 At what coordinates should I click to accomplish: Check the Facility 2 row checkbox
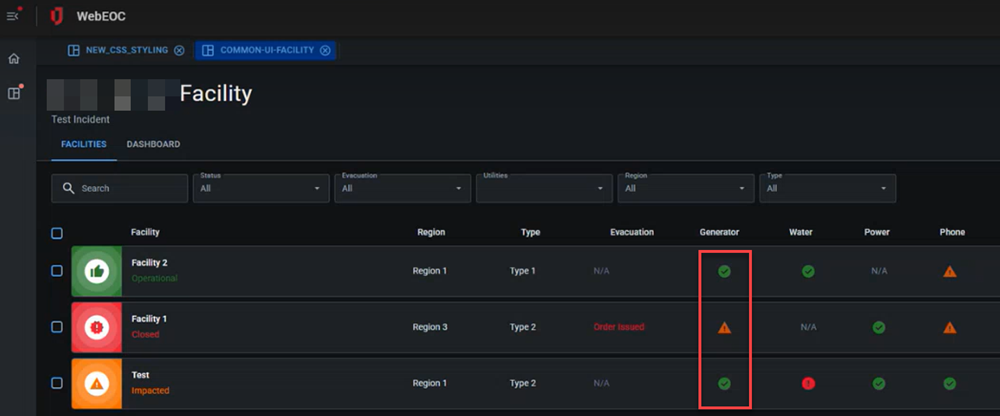coord(57,271)
